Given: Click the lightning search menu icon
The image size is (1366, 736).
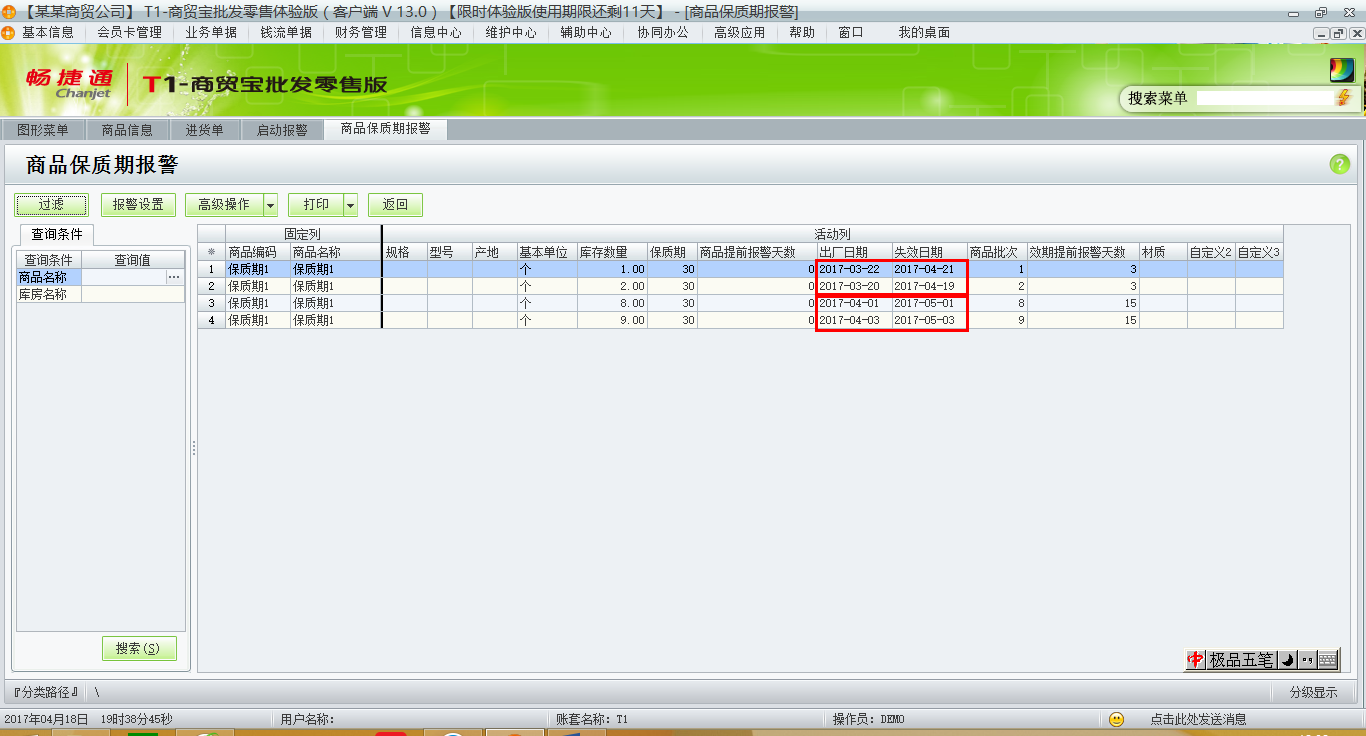Looking at the screenshot, I should point(1343,98).
